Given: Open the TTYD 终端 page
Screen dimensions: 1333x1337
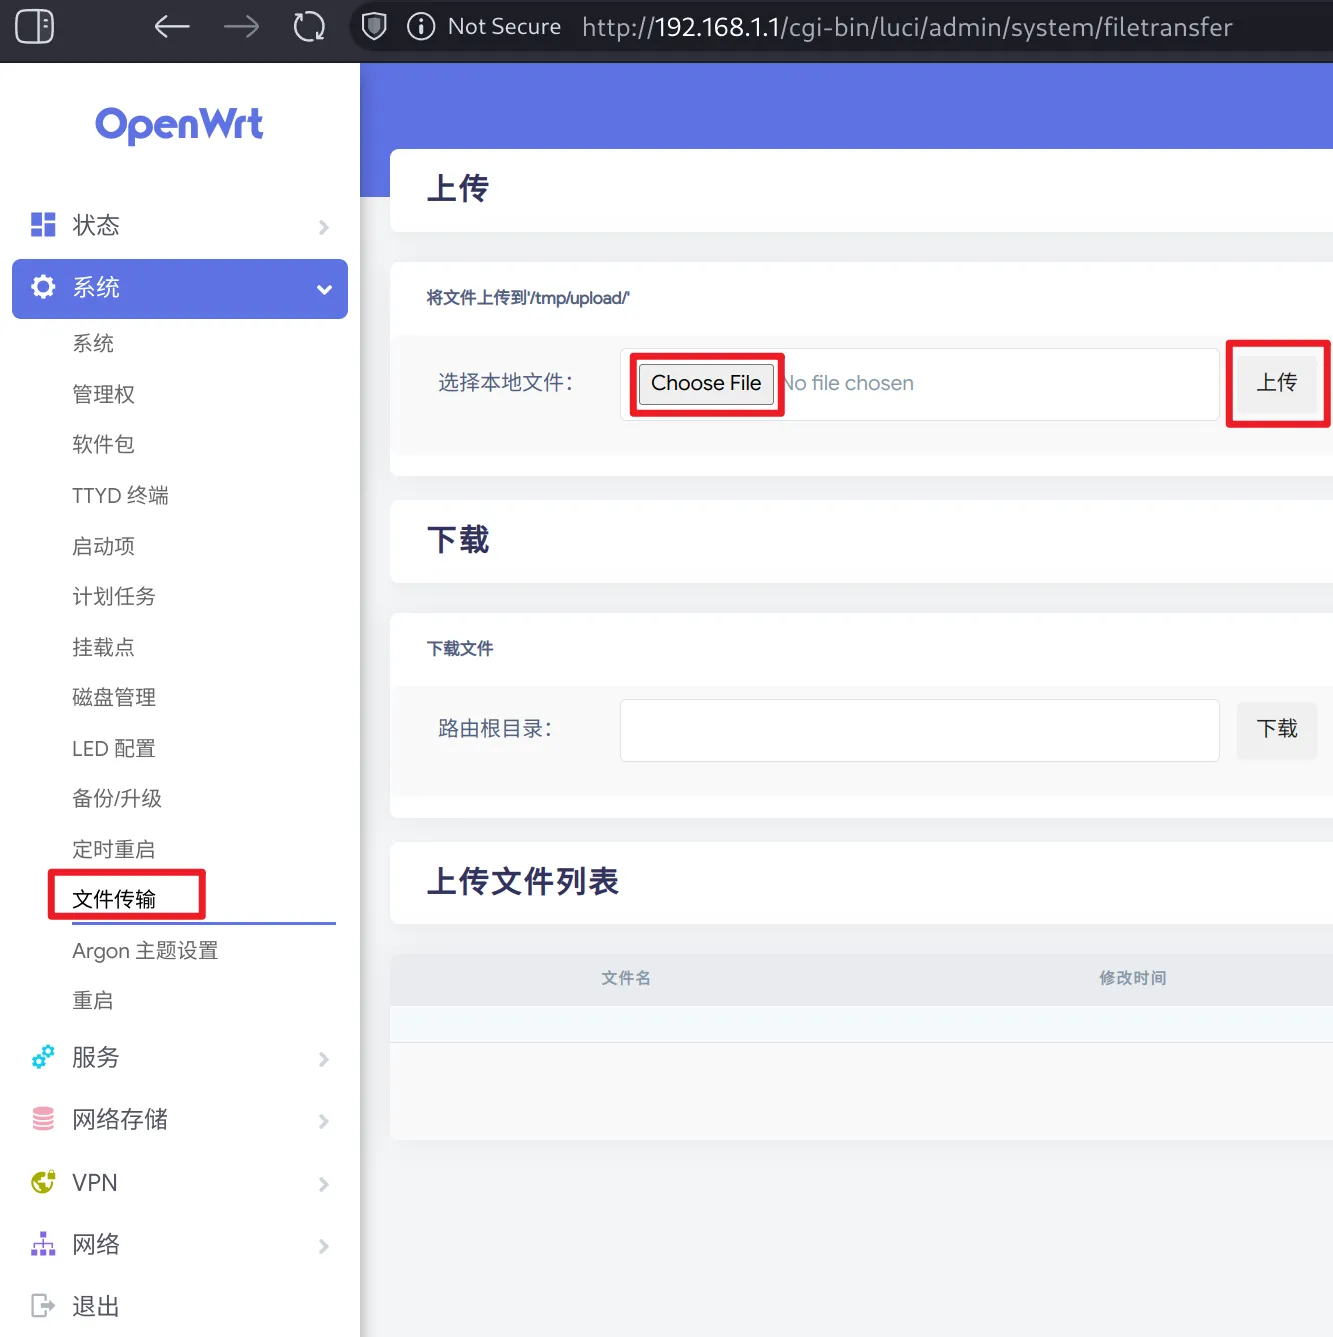Looking at the screenshot, I should click(x=120, y=495).
